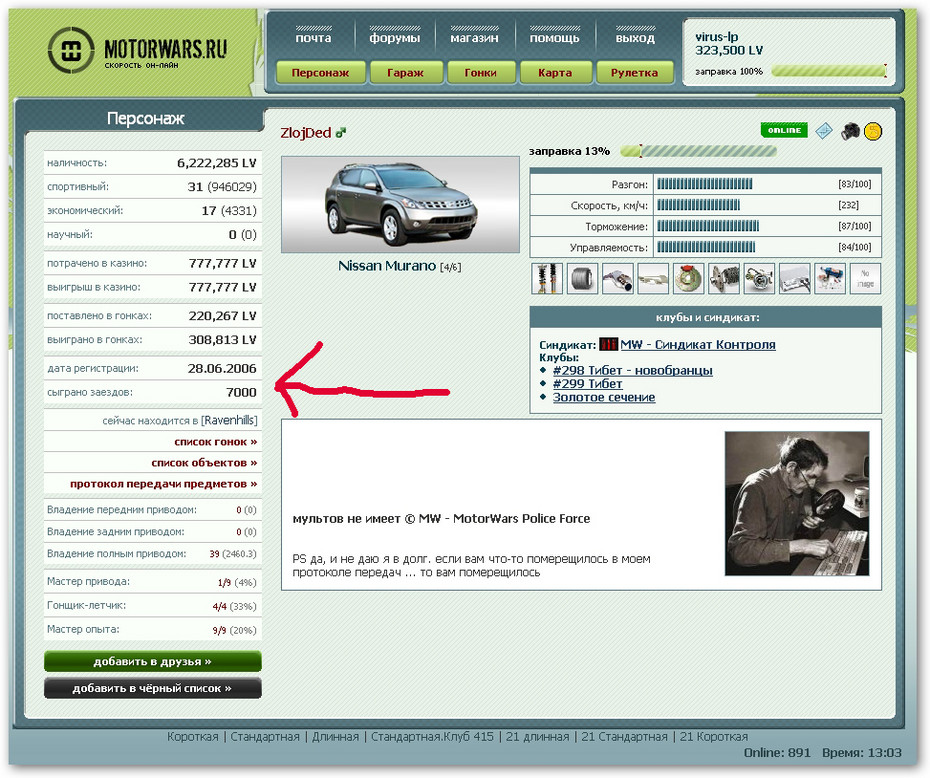Click the 'добавить в чёрный список' button
The width and height of the screenshot is (930, 778).
(x=152, y=688)
